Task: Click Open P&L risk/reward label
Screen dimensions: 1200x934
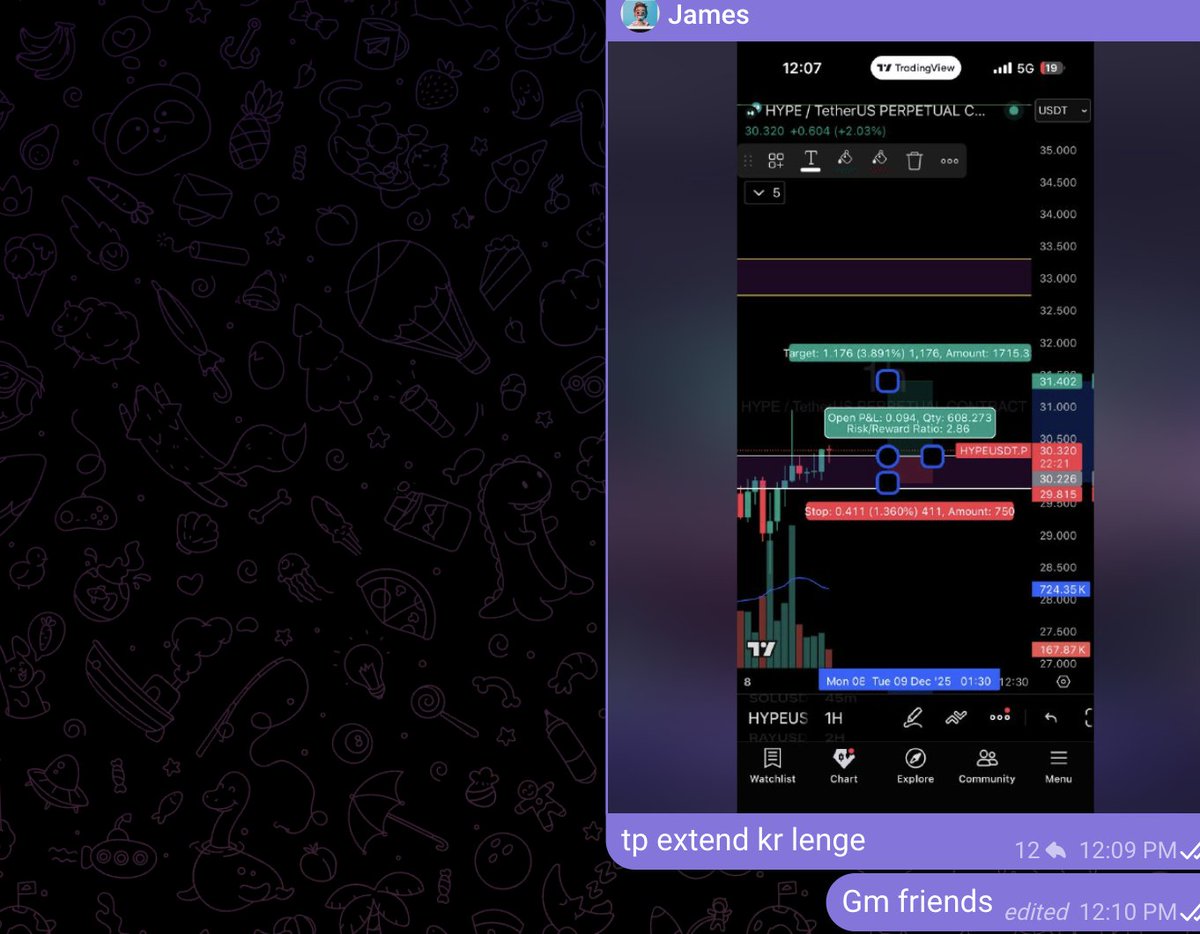Action: click(x=910, y=423)
